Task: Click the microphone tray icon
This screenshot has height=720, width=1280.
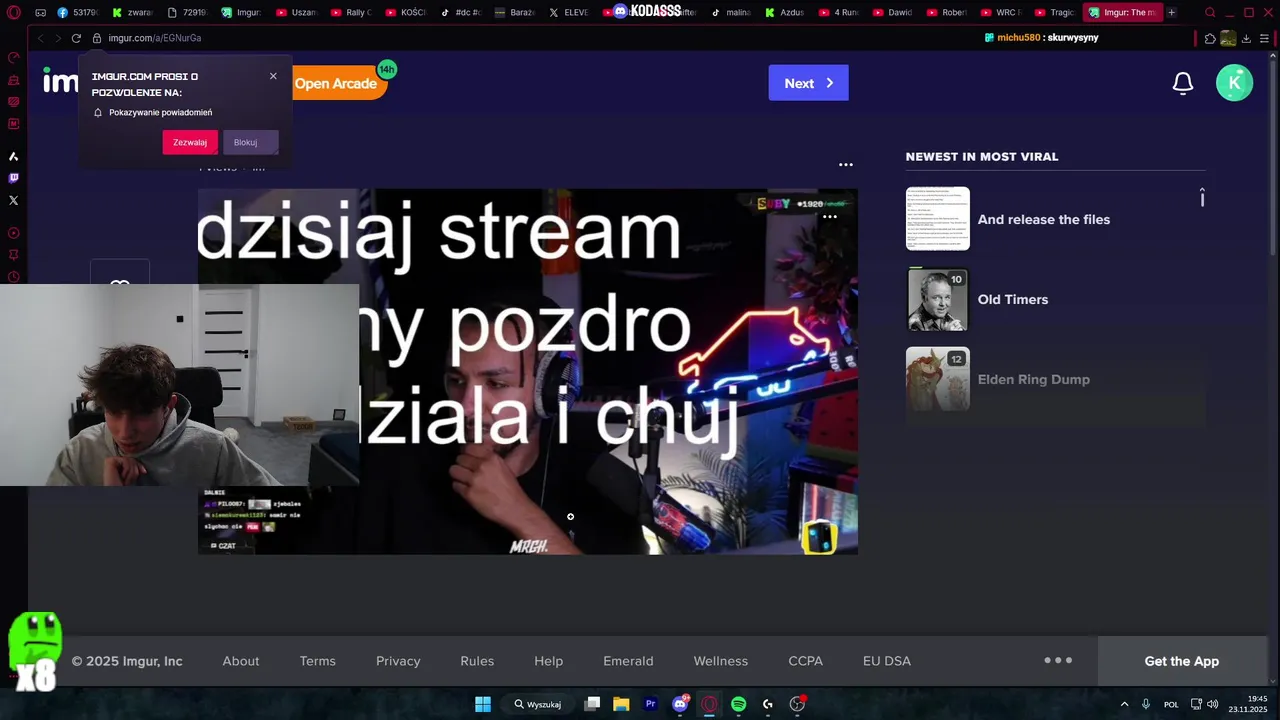Action: [1146, 704]
